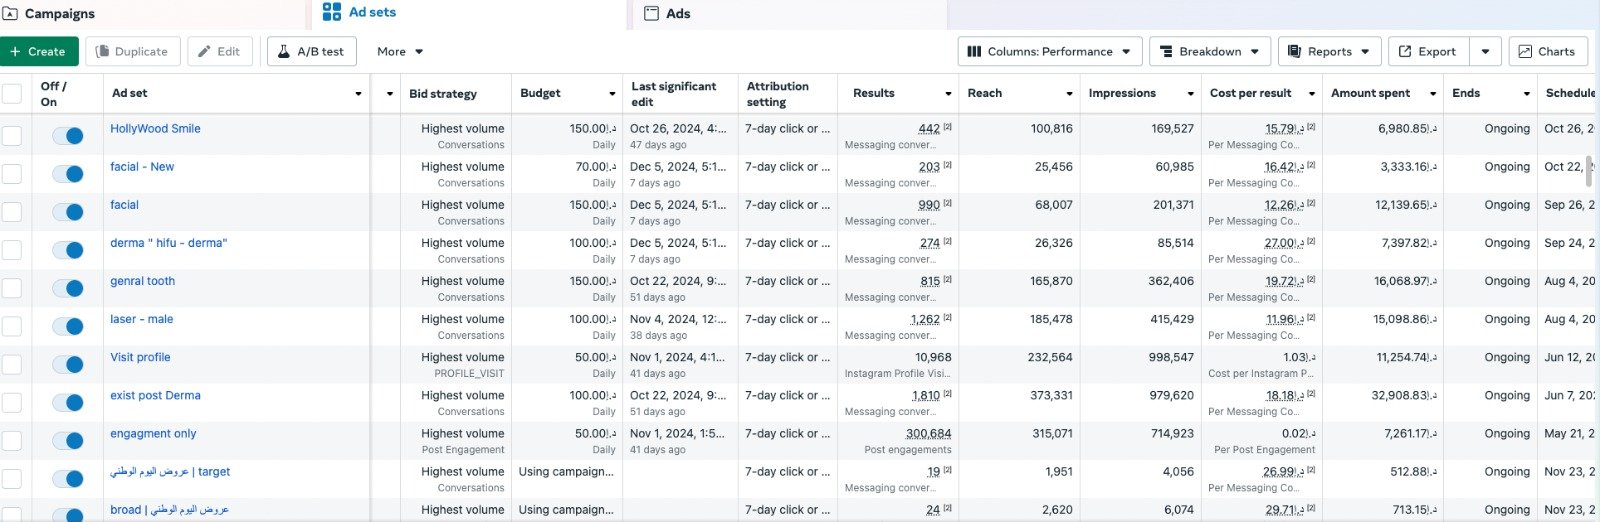Click the Duplicate icon button
1600x522 pixels.
102,52
